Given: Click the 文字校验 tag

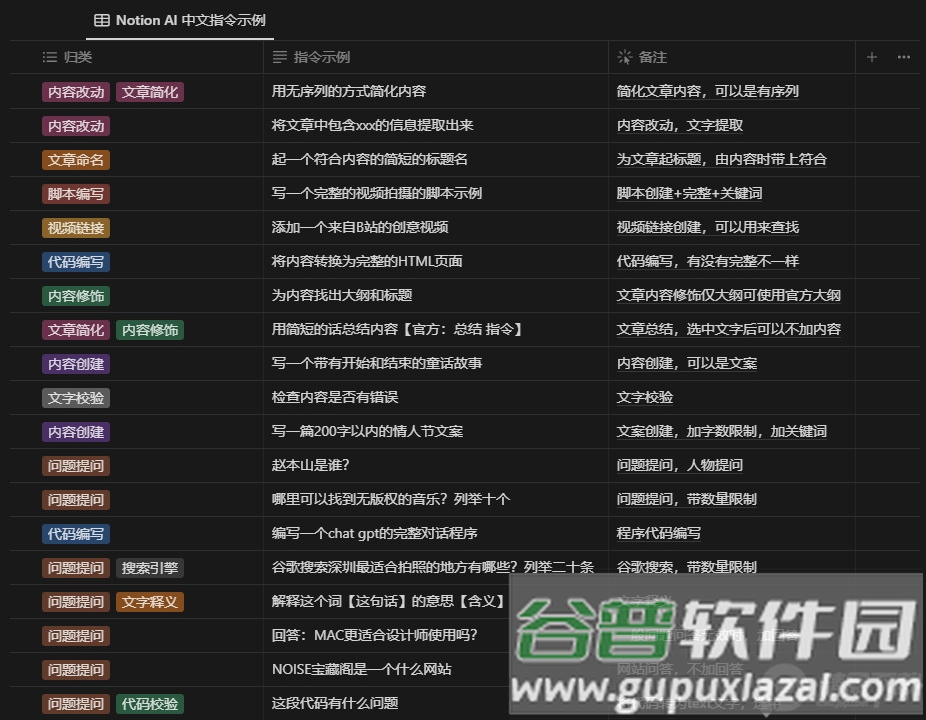Looking at the screenshot, I should pyautogui.click(x=75, y=397).
